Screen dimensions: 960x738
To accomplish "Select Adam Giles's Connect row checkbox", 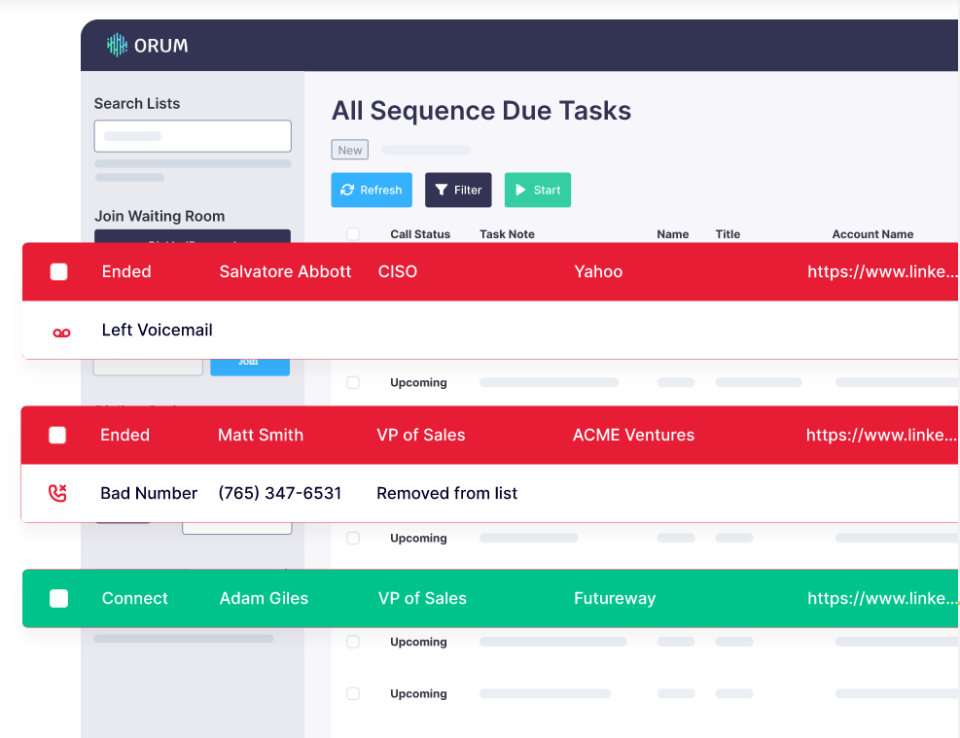I will point(58,598).
